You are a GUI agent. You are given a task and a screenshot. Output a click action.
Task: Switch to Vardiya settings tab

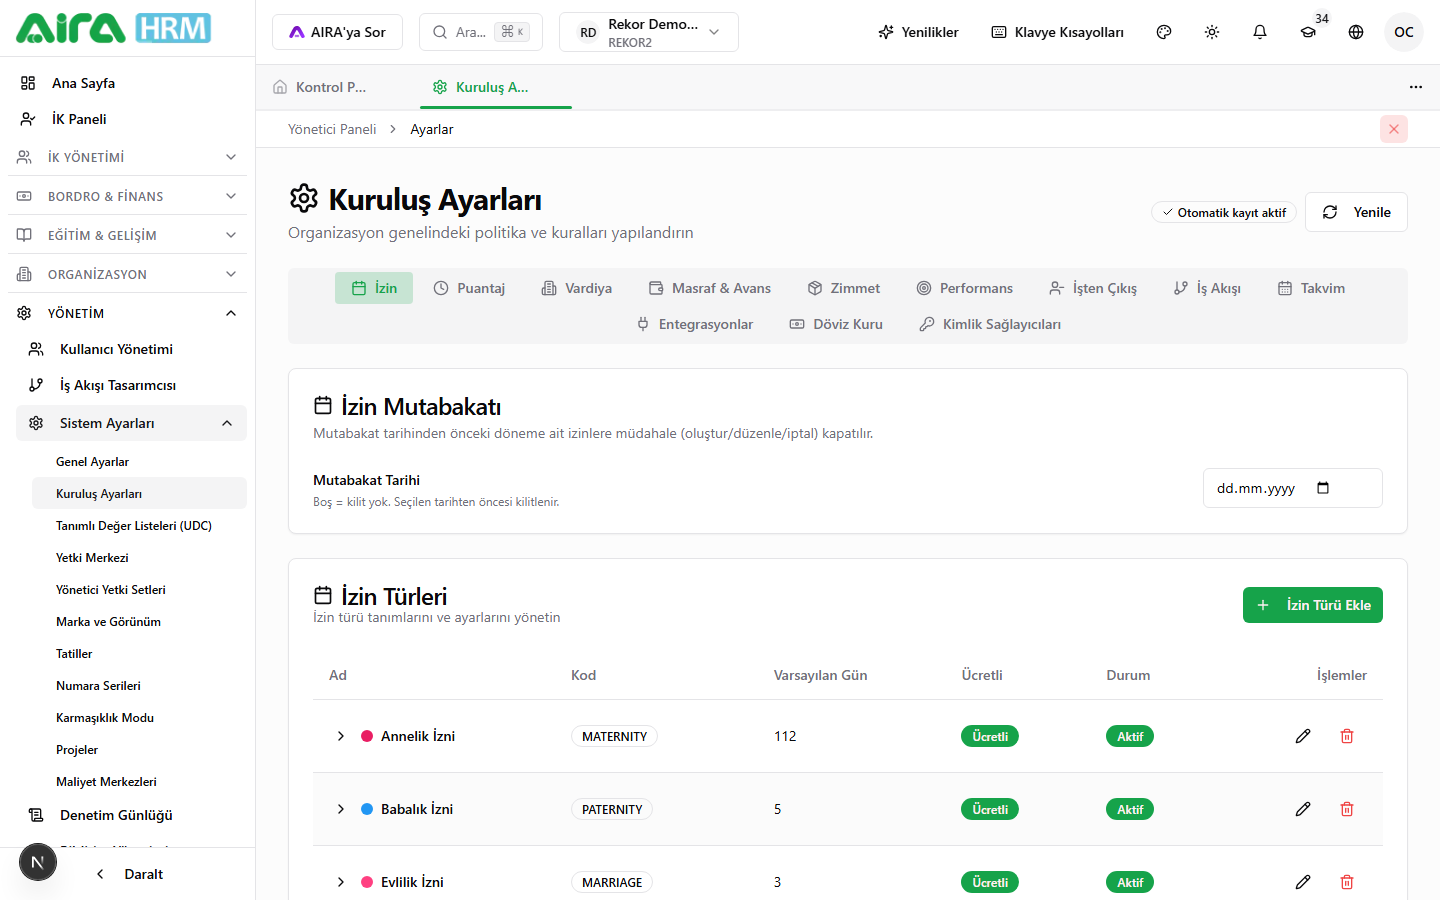pos(577,288)
